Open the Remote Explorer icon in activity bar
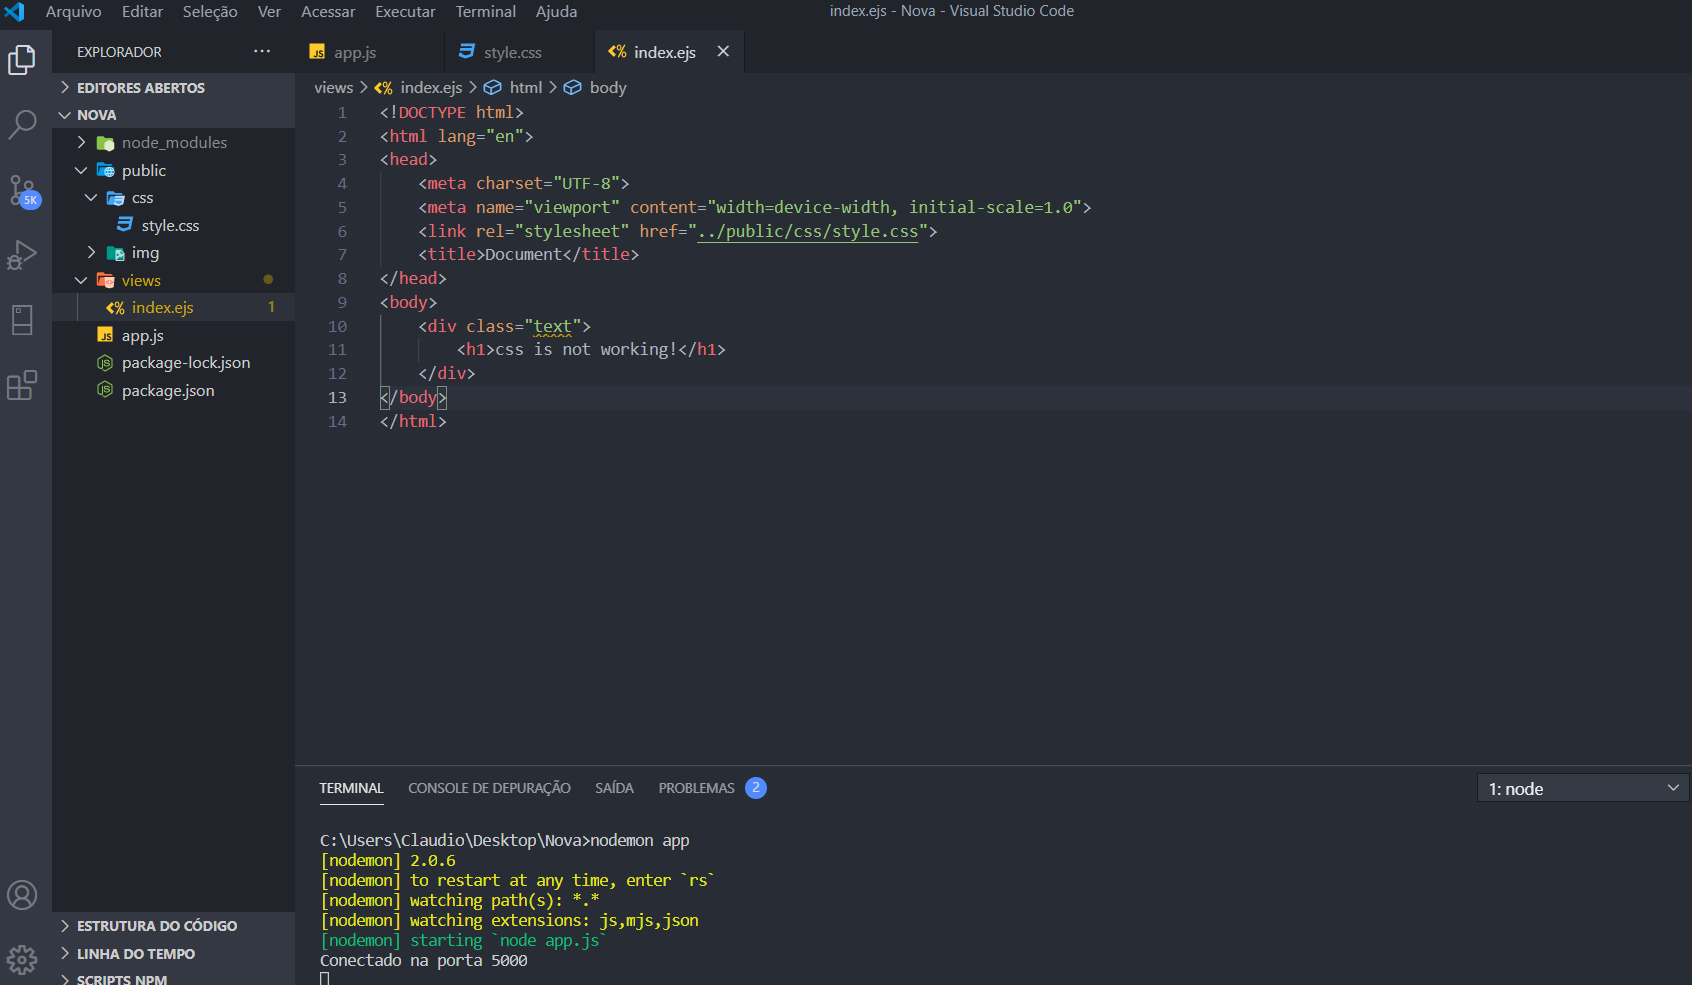1692x985 pixels. 22,320
